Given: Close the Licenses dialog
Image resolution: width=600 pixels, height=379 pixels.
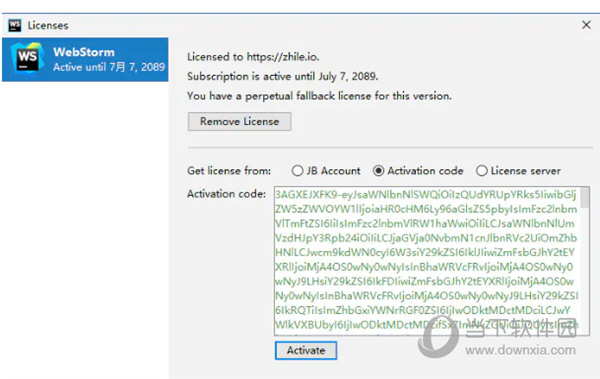Looking at the screenshot, I should 586,25.
